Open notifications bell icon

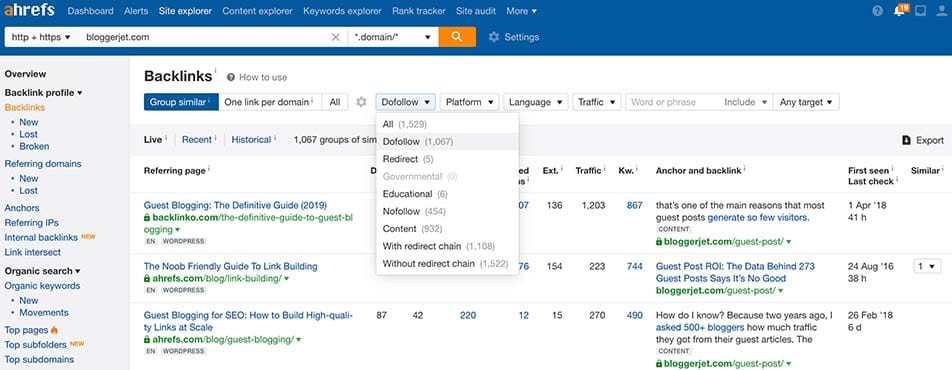click(899, 11)
